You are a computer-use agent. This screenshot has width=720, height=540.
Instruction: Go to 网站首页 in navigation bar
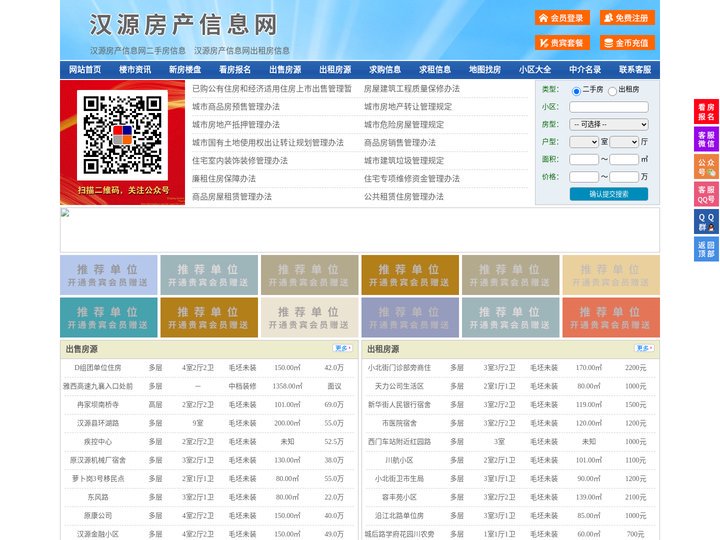[85, 70]
